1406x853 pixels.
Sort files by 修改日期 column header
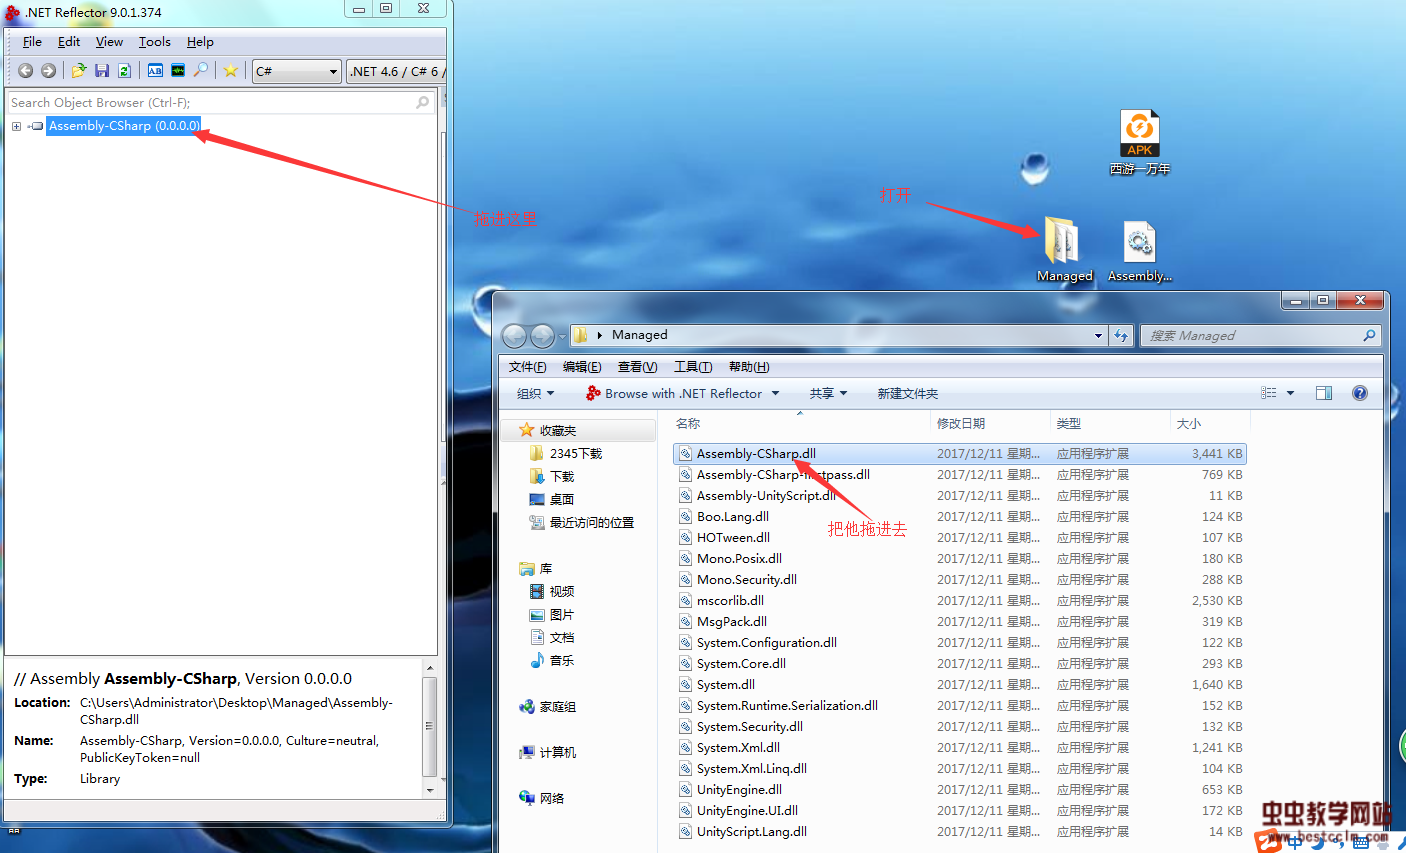(x=990, y=423)
